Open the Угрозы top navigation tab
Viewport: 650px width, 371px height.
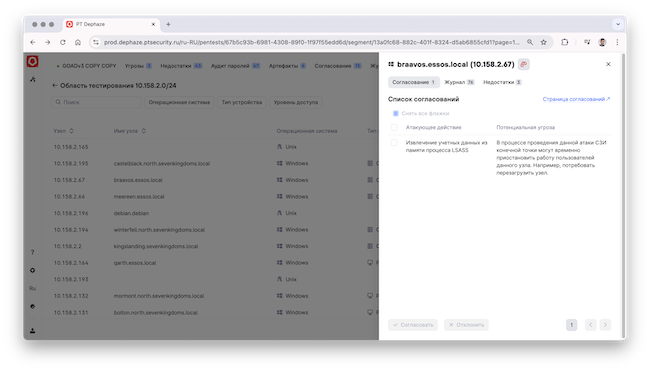pyautogui.click(x=138, y=66)
